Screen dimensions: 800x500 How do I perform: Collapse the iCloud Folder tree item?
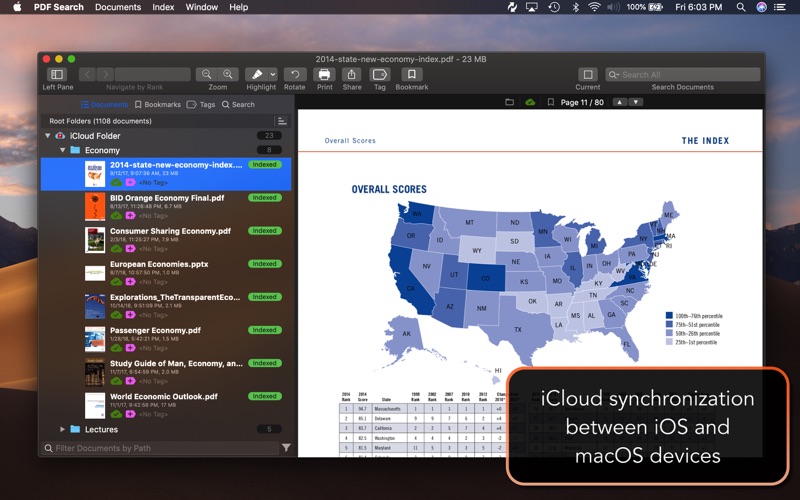[47, 136]
